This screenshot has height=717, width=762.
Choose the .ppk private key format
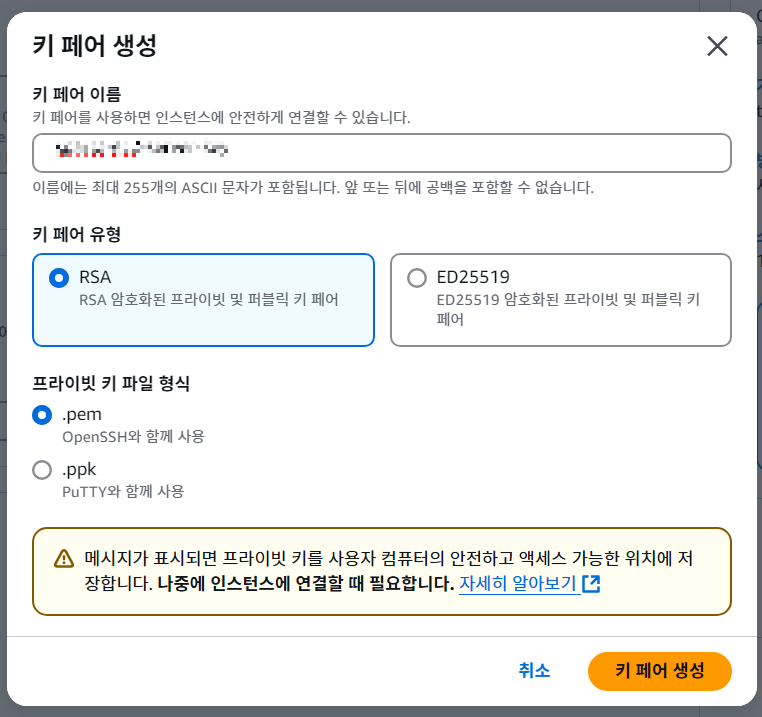click(x=42, y=470)
